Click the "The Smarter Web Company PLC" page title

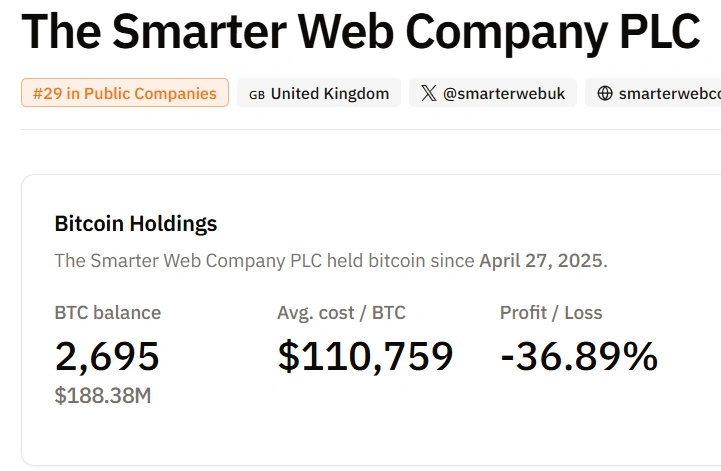360,33
